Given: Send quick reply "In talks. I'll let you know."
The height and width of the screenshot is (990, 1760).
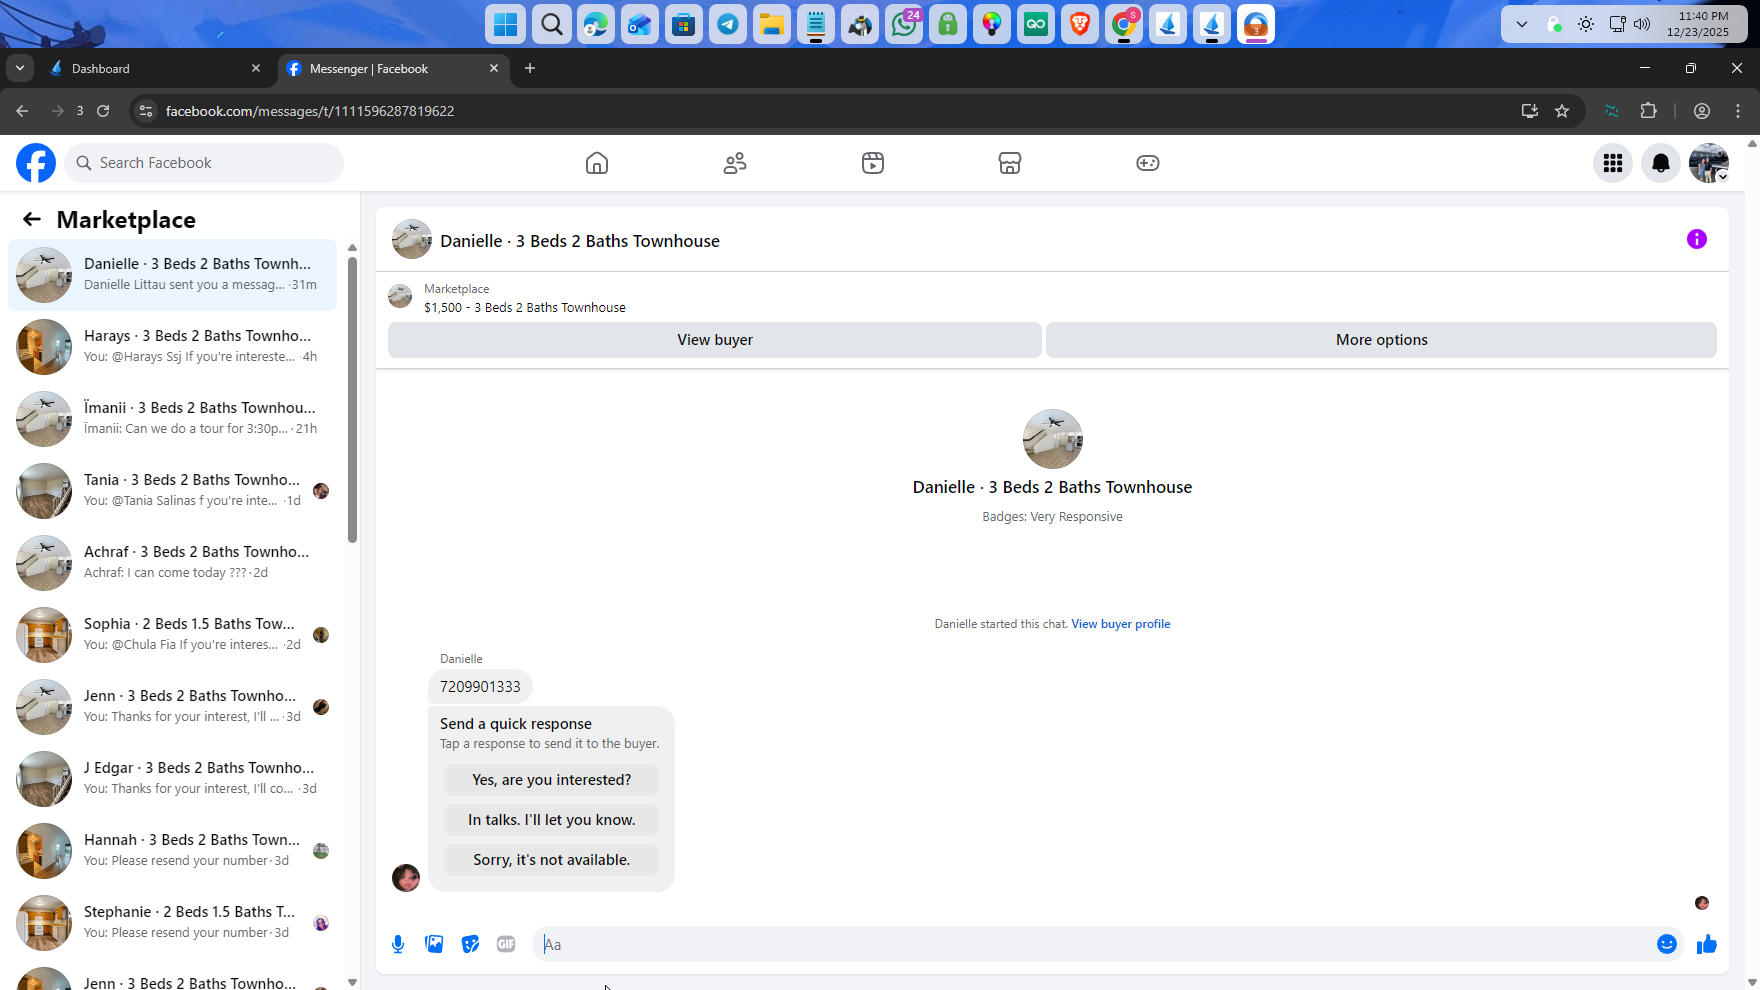Looking at the screenshot, I should 552,820.
